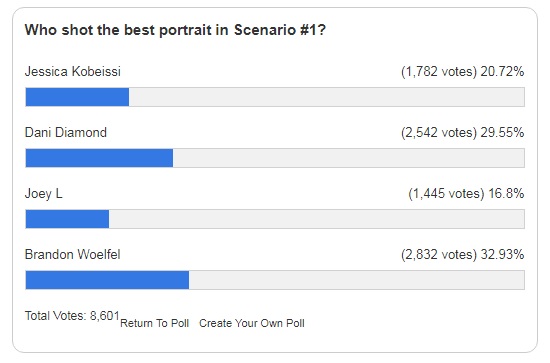Click the Return To Poll link
The height and width of the screenshot is (363, 550).
click(x=154, y=323)
